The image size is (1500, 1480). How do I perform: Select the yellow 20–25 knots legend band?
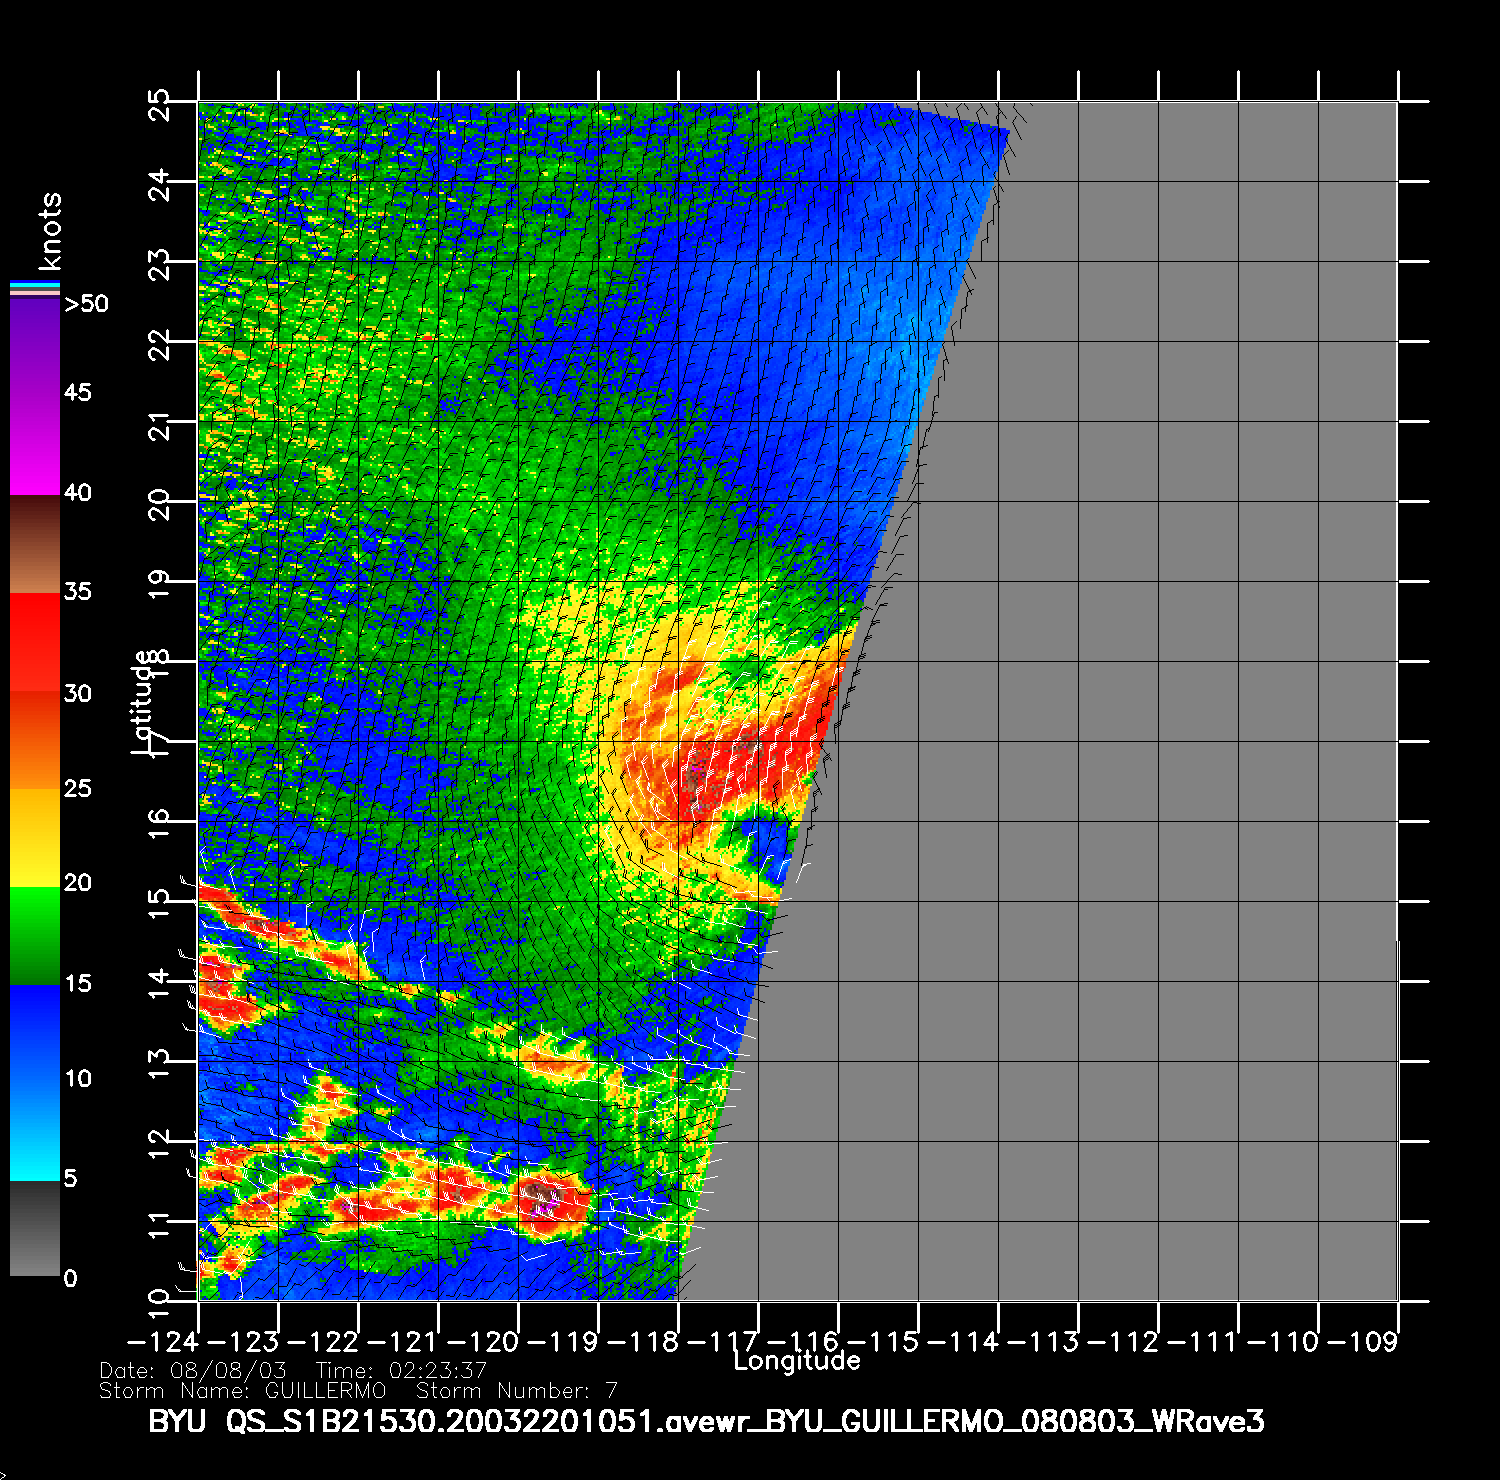35,838
